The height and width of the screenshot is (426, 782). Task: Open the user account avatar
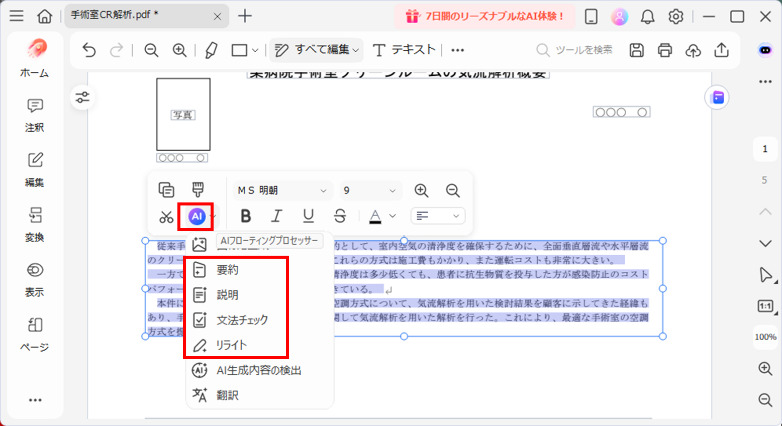619,16
